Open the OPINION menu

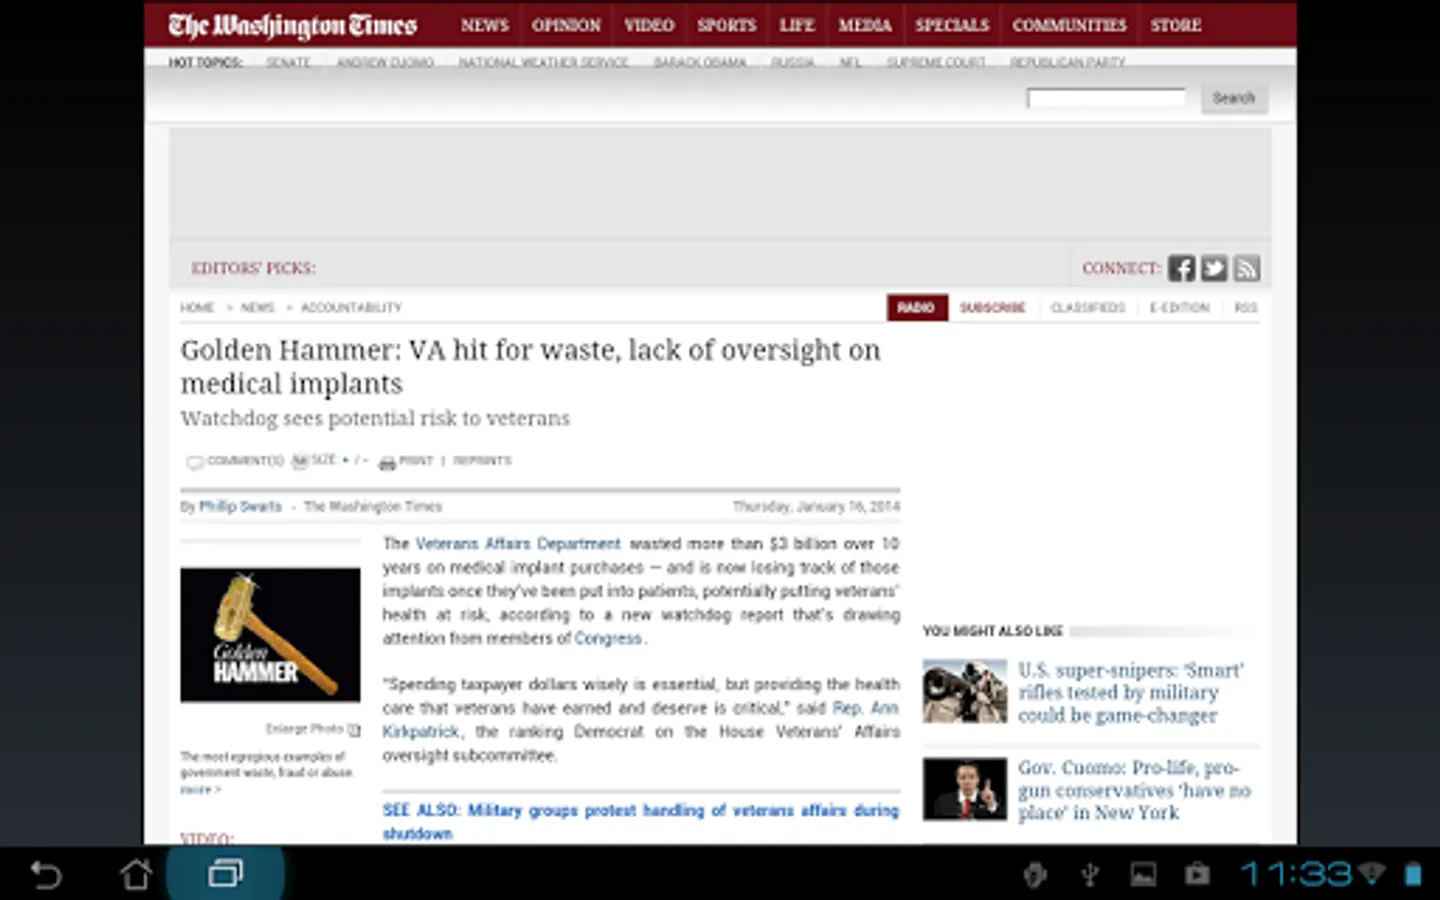coord(566,25)
